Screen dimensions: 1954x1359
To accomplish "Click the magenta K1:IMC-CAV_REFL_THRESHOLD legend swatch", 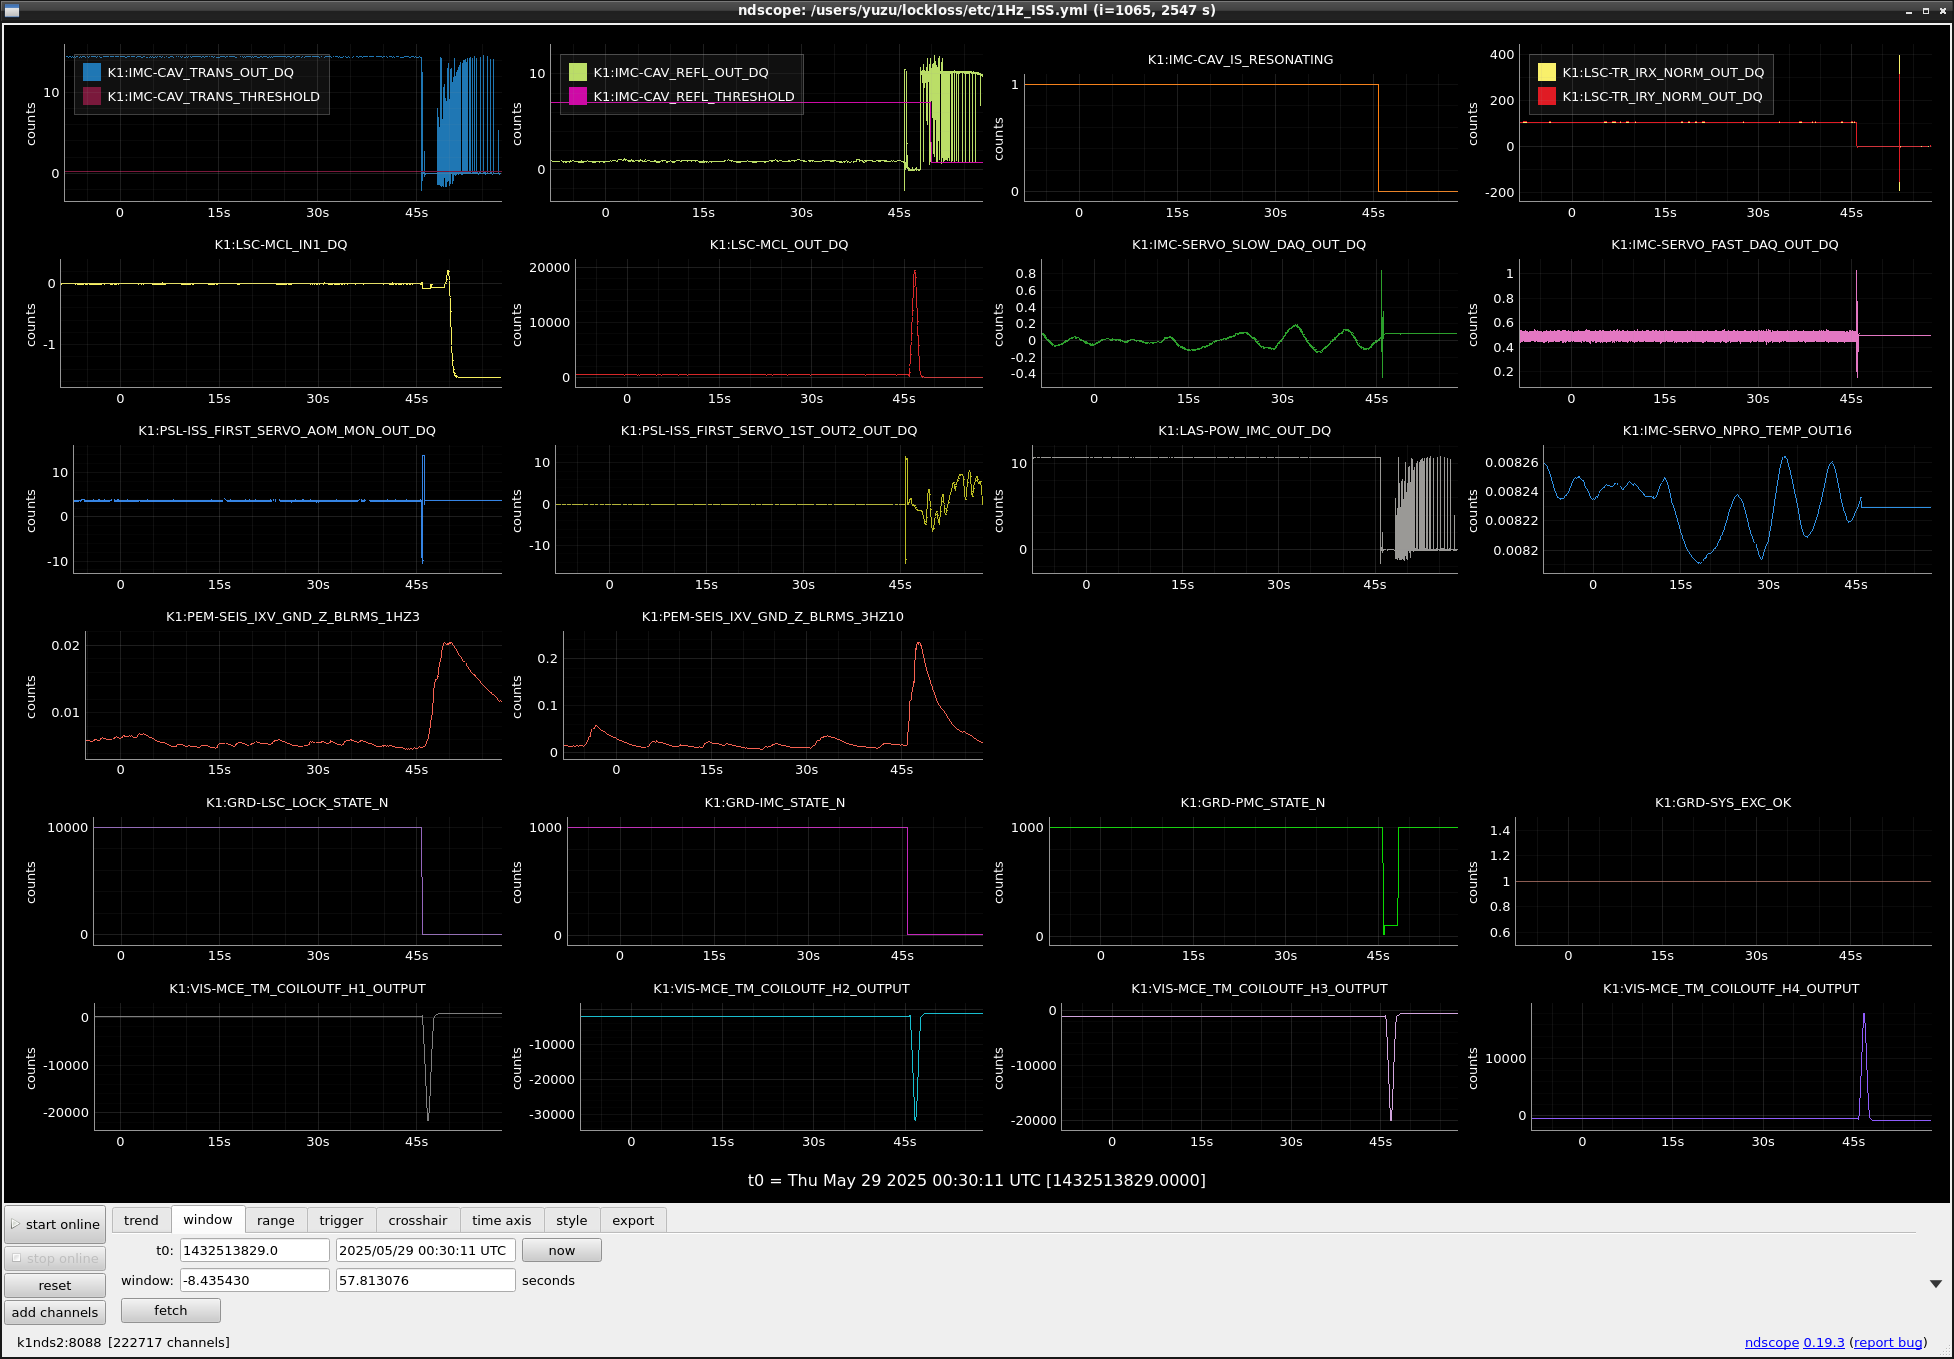I will [578, 96].
